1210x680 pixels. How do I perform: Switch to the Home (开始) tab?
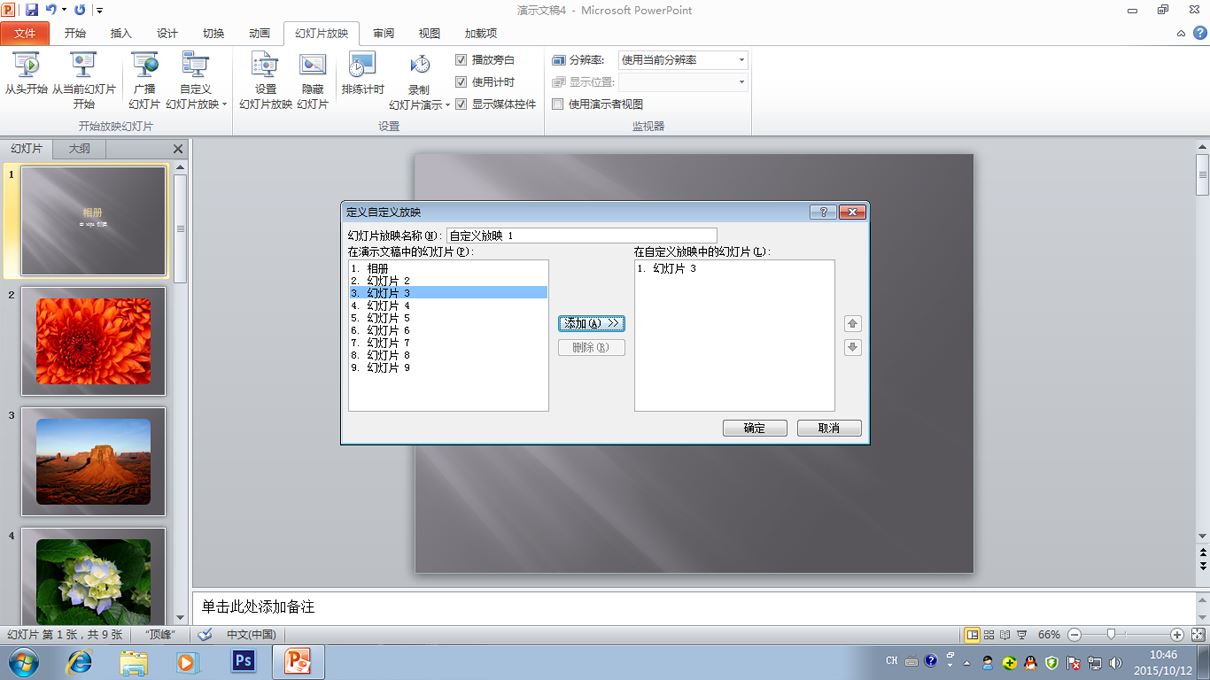point(75,33)
